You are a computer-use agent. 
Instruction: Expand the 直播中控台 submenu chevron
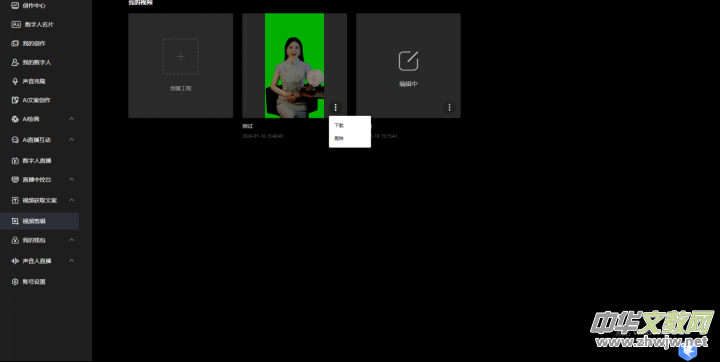72,179
